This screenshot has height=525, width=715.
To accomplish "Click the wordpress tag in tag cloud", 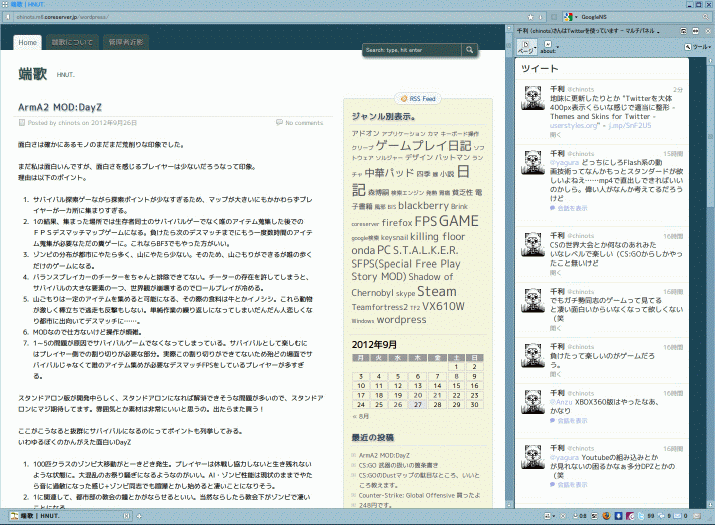I will (x=401, y=320).
